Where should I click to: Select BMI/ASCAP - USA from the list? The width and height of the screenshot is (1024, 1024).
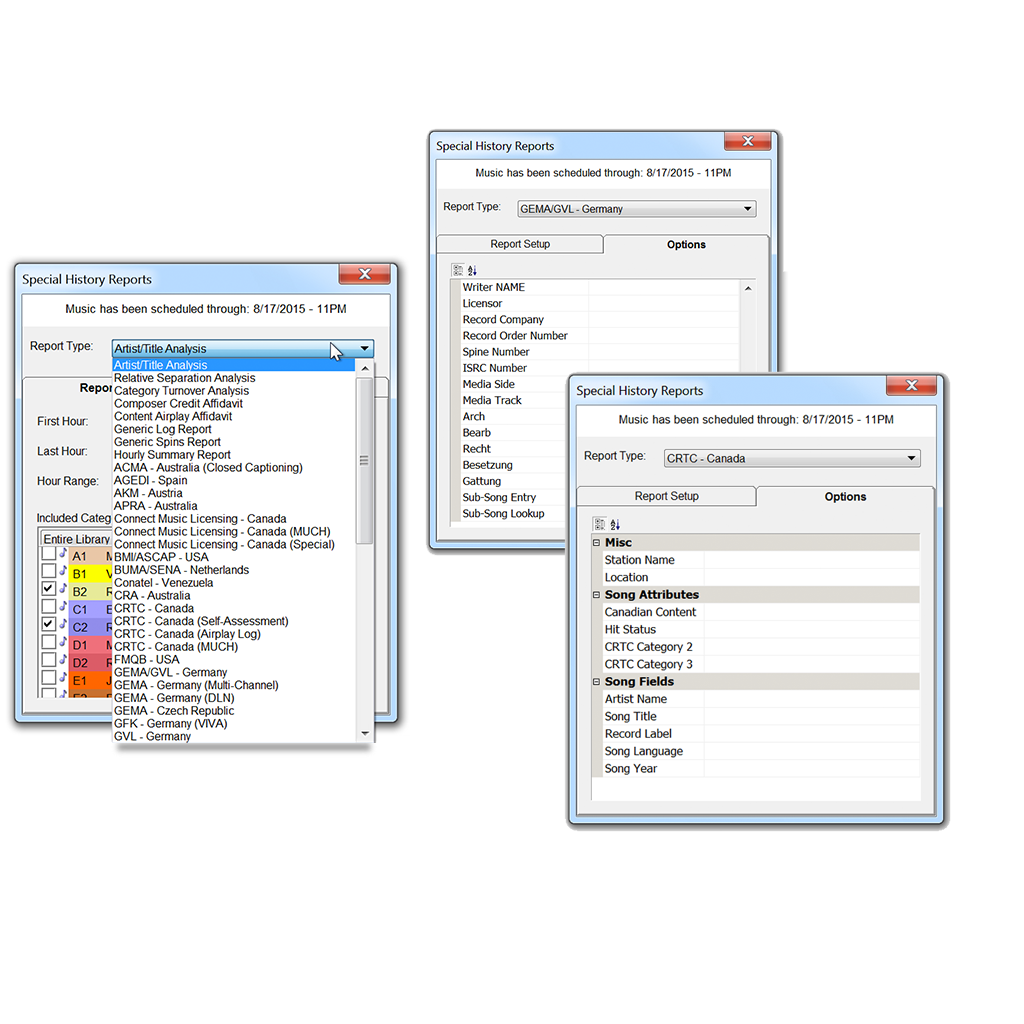click(161, 557)
